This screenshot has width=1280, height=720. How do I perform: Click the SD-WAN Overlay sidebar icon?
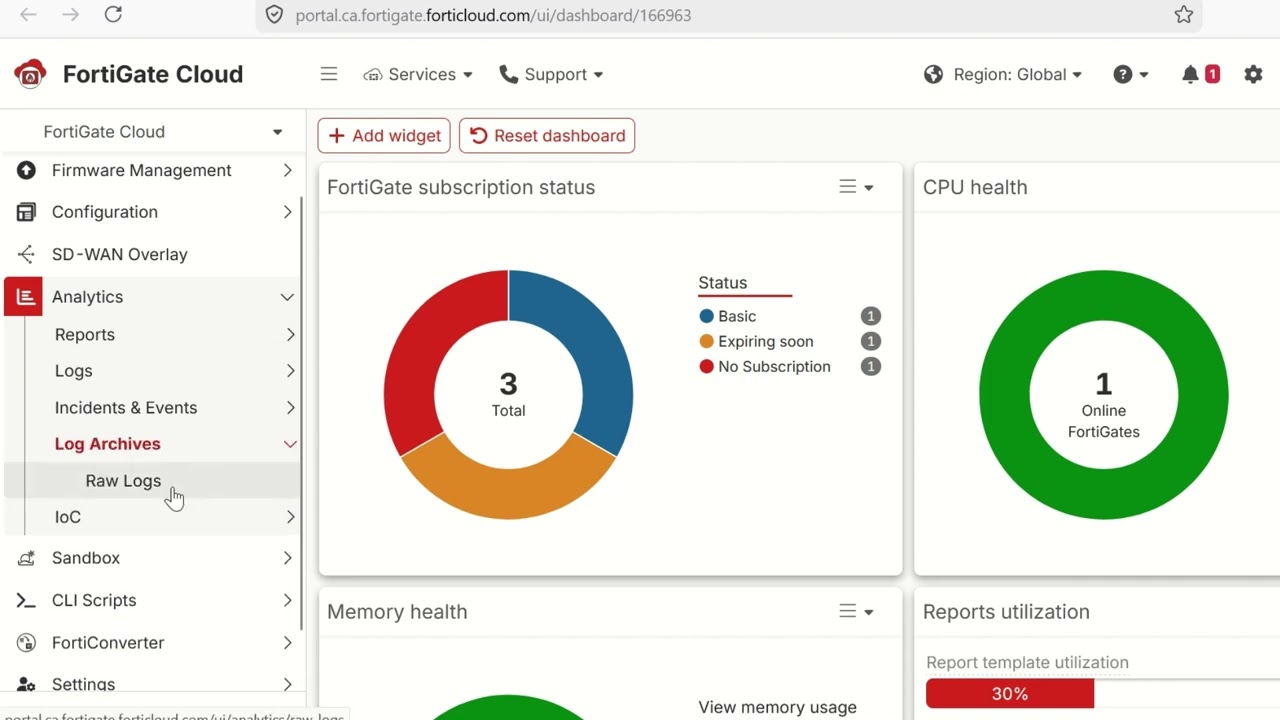26,254
